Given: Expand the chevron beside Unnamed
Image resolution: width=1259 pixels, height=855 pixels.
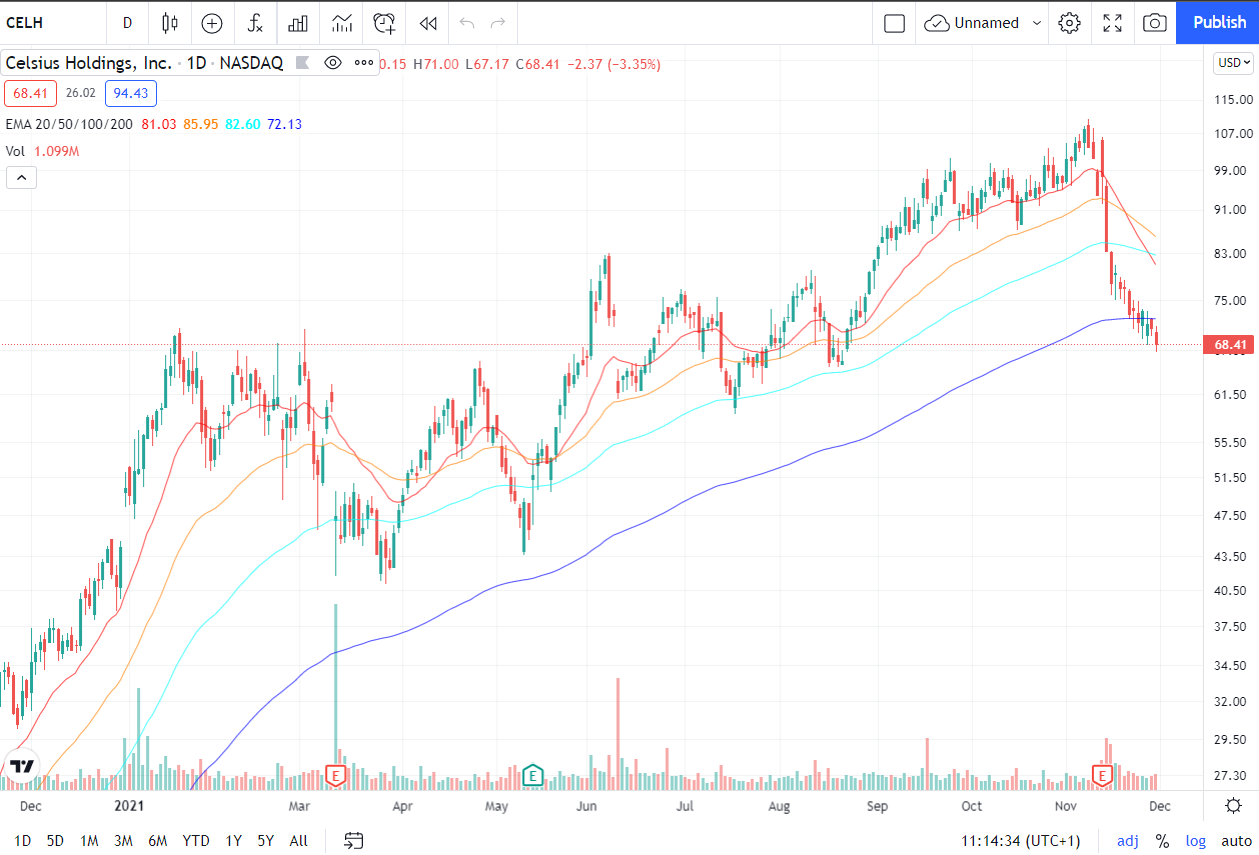Looking at the screenshot, I should 1036,22.
